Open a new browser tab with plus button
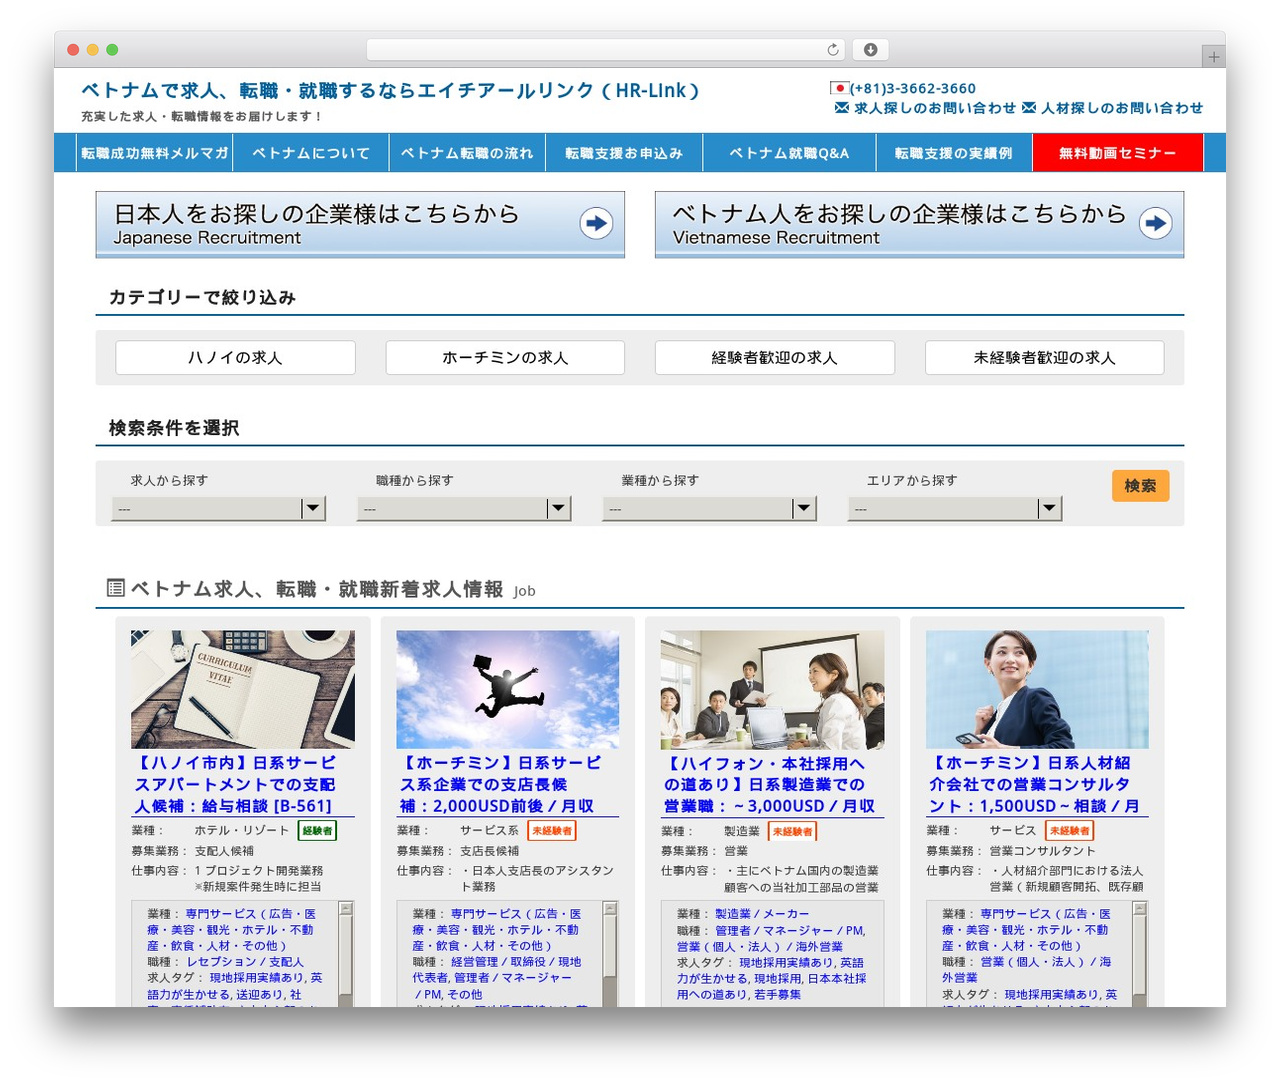 [1213, 57]
